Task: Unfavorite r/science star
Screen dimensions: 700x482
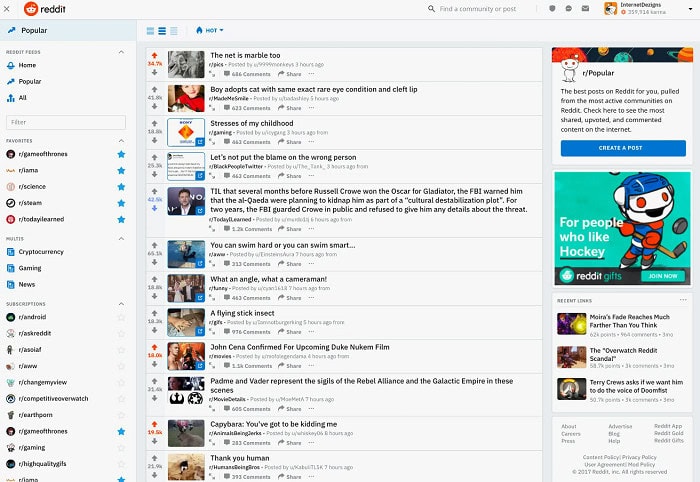Action: [121, 187]
